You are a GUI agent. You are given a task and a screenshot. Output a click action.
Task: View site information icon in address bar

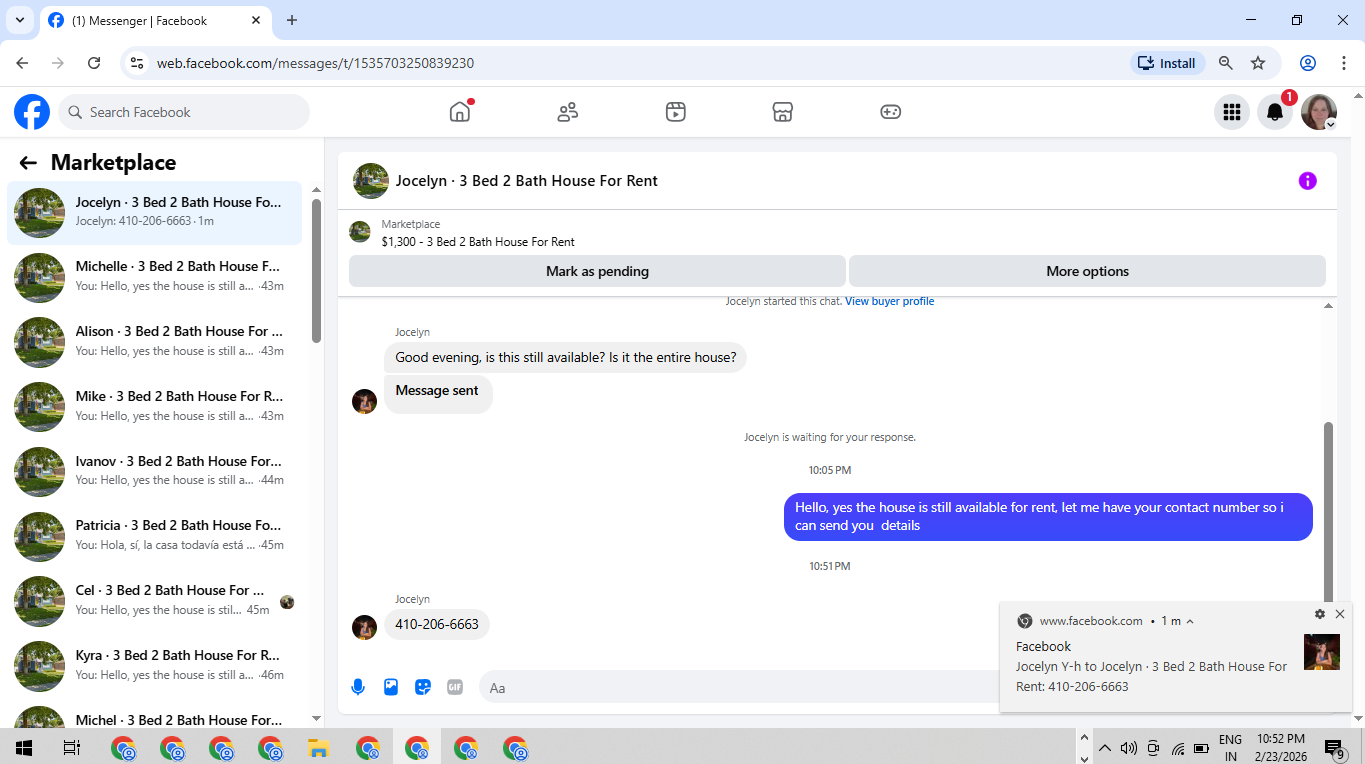tap(138, 63)
